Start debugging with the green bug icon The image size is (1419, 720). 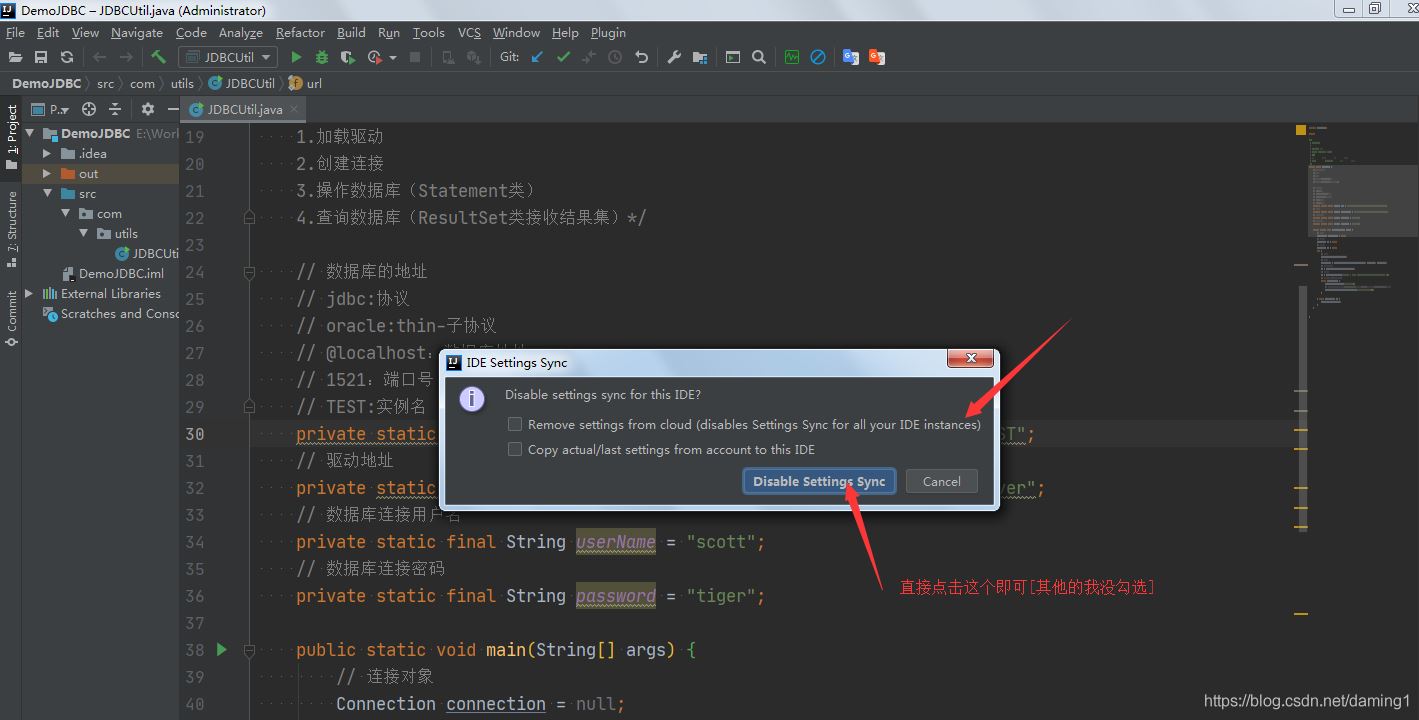tap(322, 57)
